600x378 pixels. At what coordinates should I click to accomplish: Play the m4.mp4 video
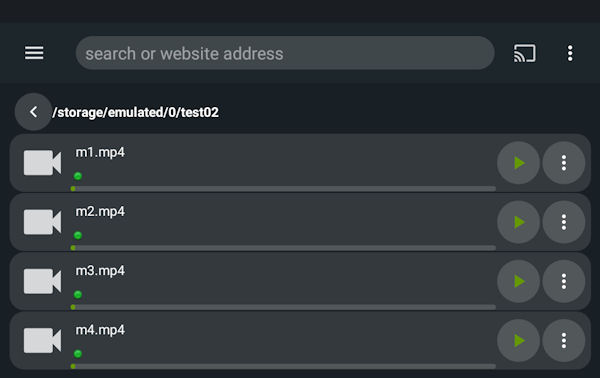[518, 341]
